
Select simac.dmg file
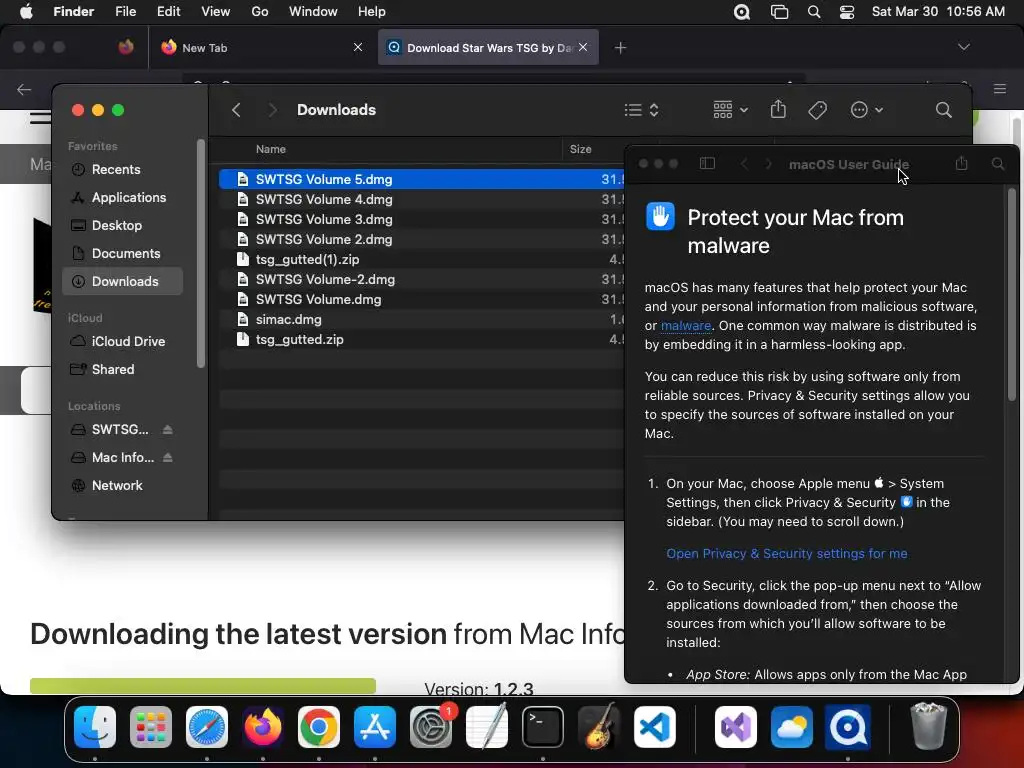tap(422, 319)
